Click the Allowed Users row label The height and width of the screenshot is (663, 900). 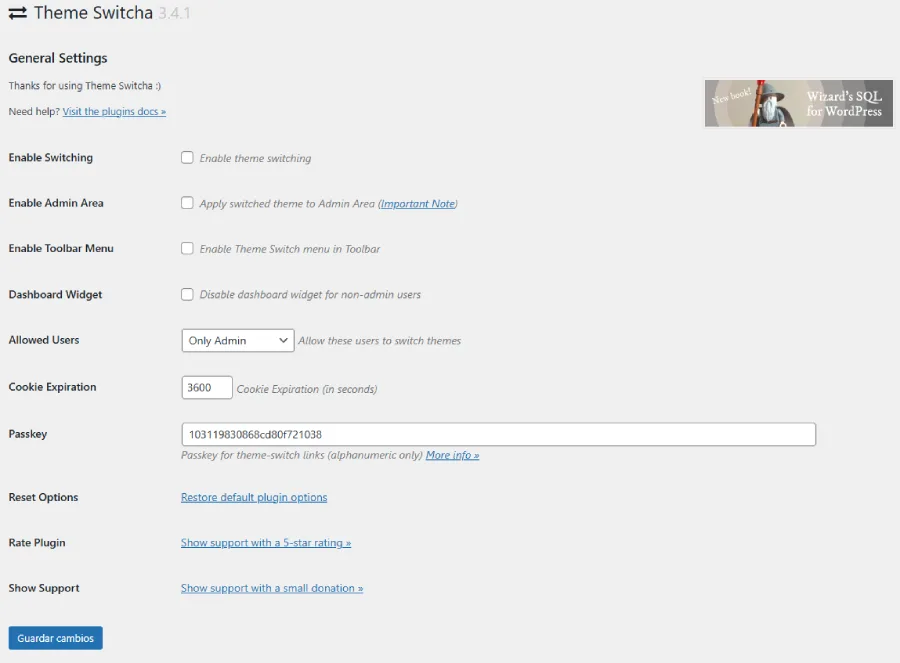pos(44,340)
